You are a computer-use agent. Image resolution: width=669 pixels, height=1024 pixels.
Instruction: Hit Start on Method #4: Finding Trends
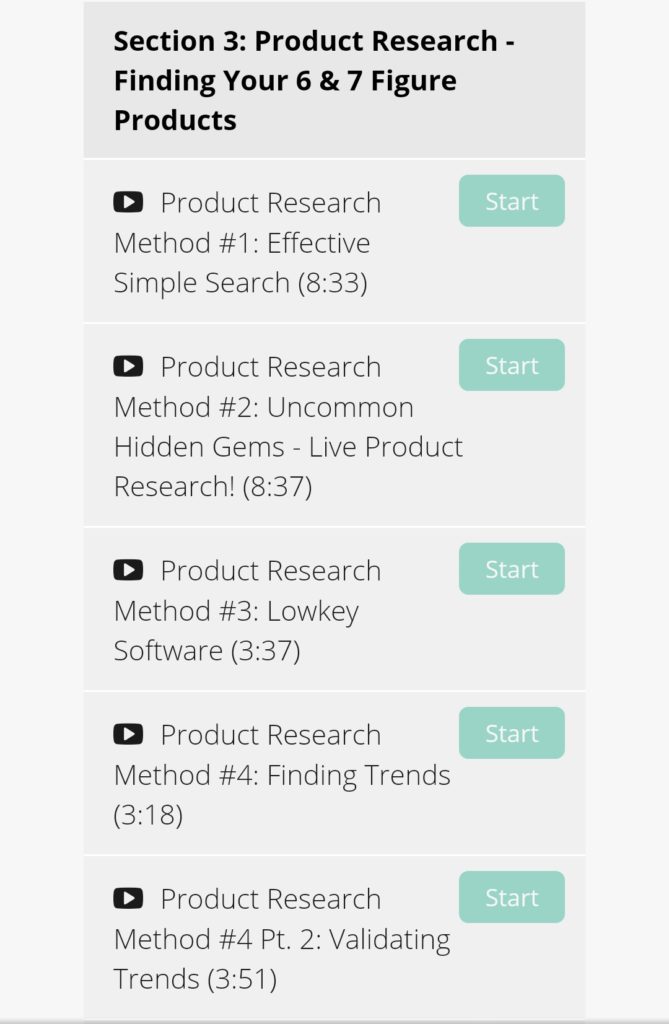pos(511,733)
